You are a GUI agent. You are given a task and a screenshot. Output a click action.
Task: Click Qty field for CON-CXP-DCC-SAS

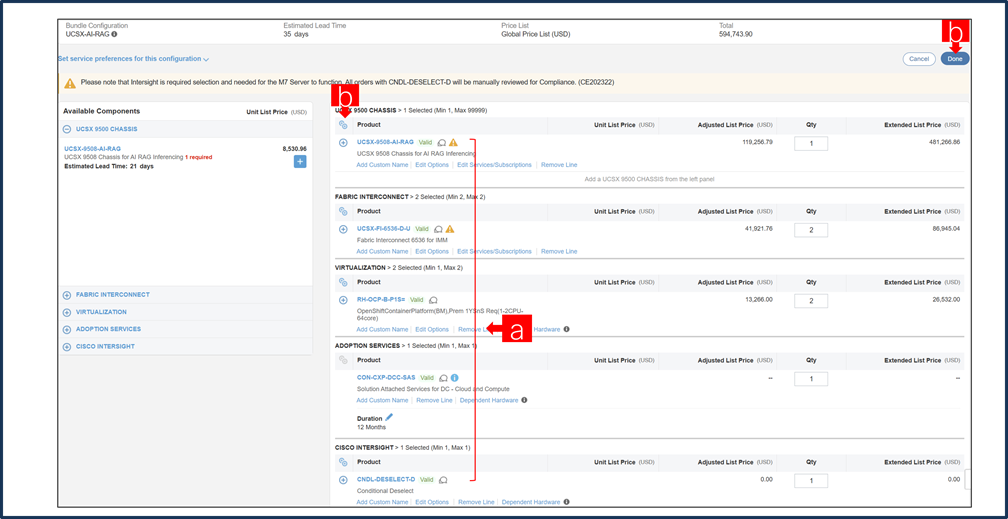coord(811,379)
